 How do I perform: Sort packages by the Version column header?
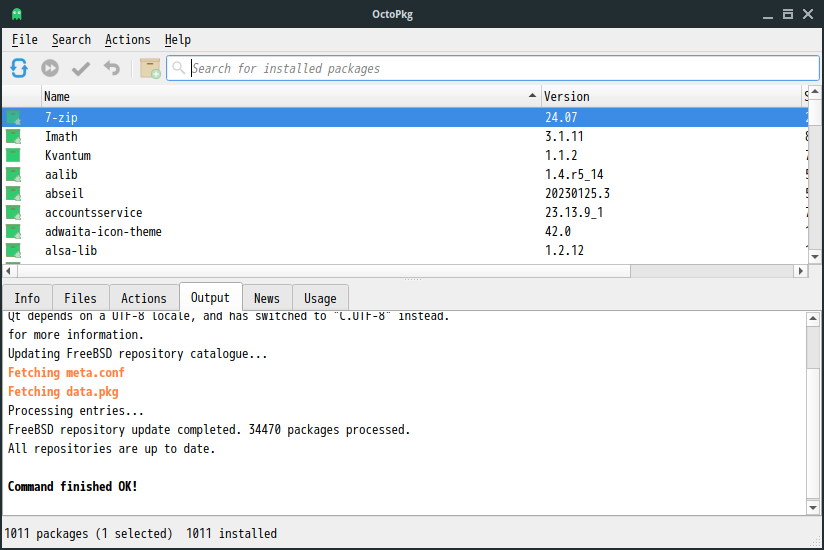point(671,97)
